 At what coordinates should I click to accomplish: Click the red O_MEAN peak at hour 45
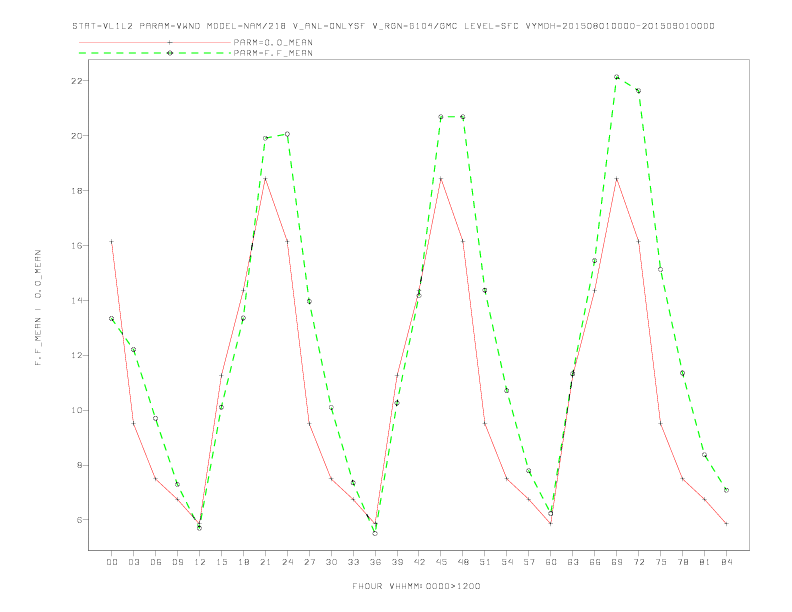pyautogui.click(x=441, y=179)
